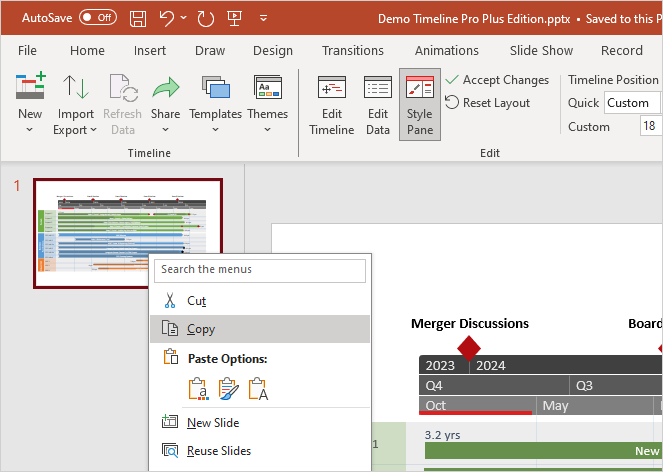The height and width of the screenshot is (472, 663).
Task: Open the Record tab
Action: click(622, 51)
